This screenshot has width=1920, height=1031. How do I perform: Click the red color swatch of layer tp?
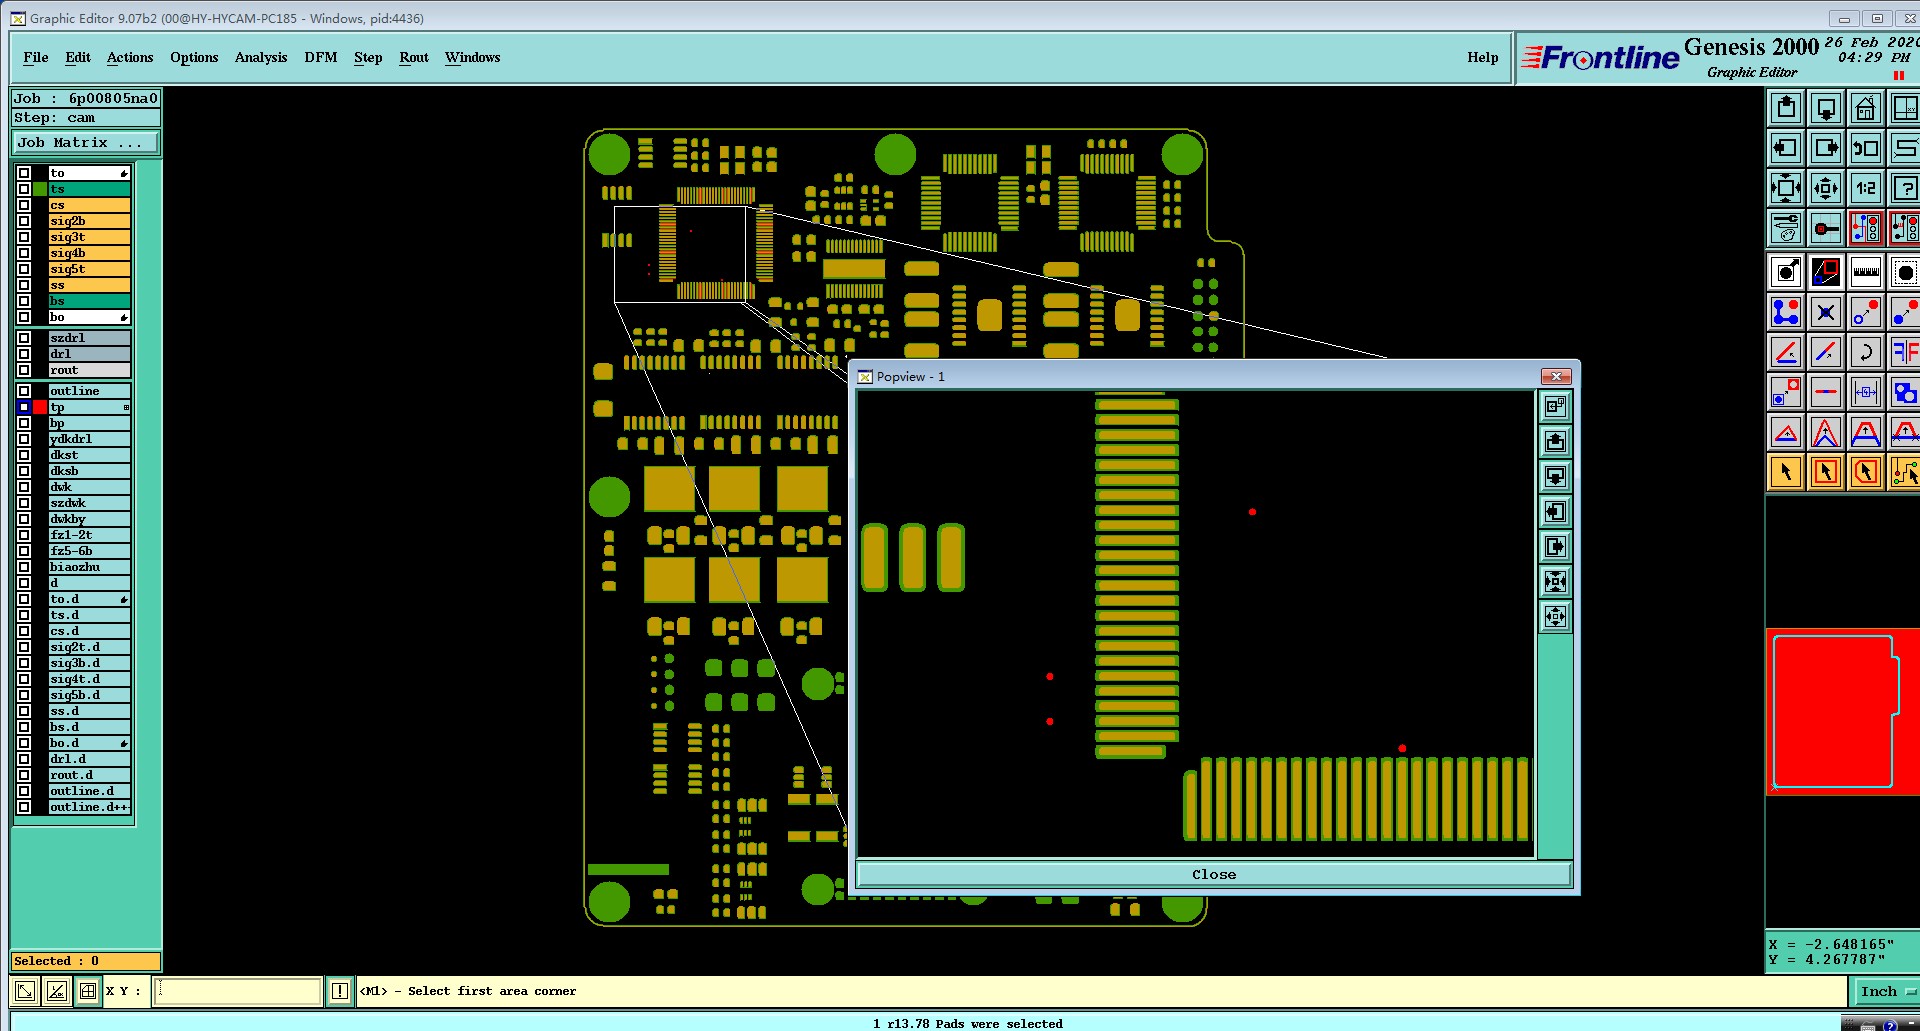pyautogui.click(x=40, y=407)
